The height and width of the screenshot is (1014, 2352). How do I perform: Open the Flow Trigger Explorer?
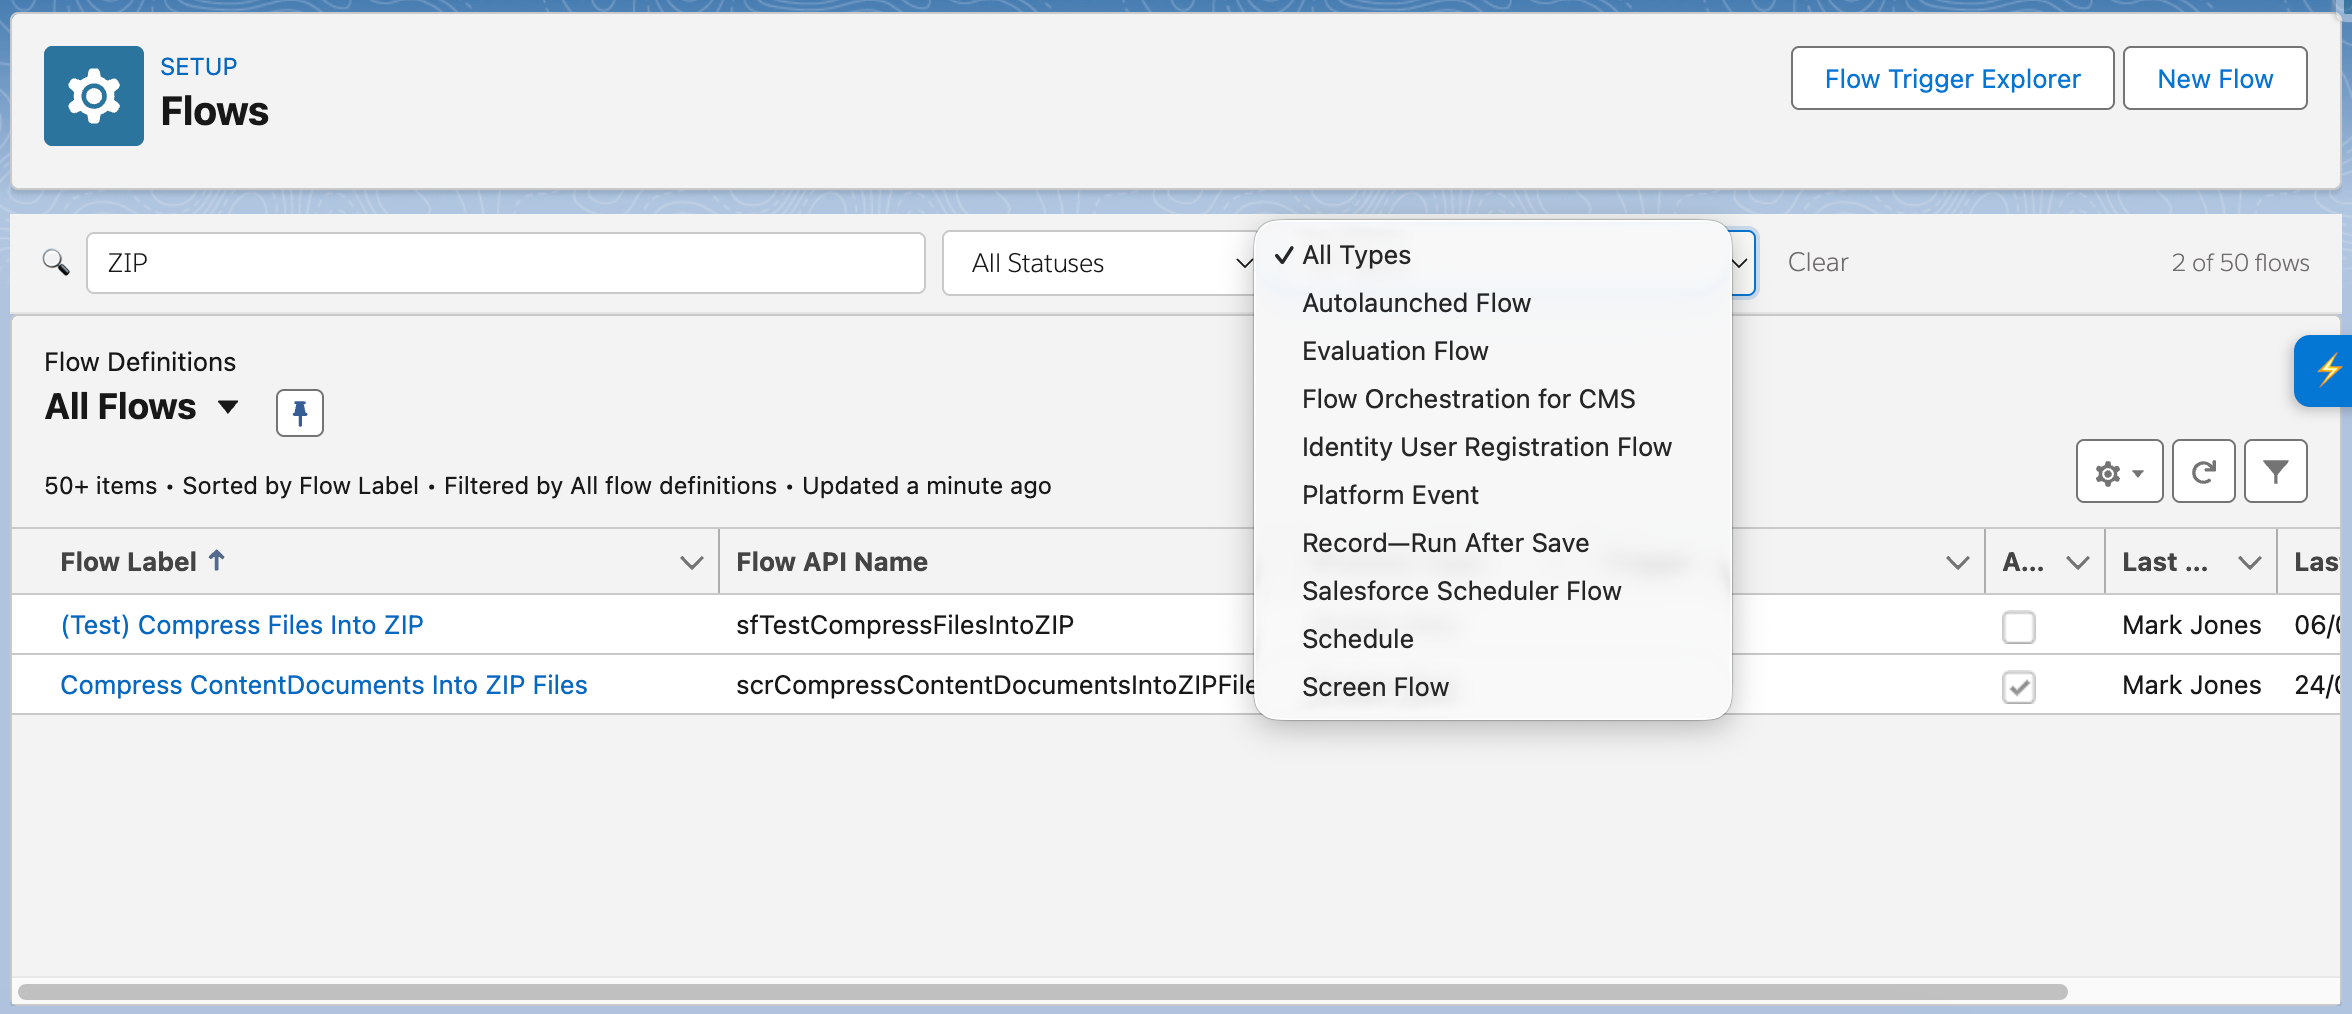[1951, 78]
